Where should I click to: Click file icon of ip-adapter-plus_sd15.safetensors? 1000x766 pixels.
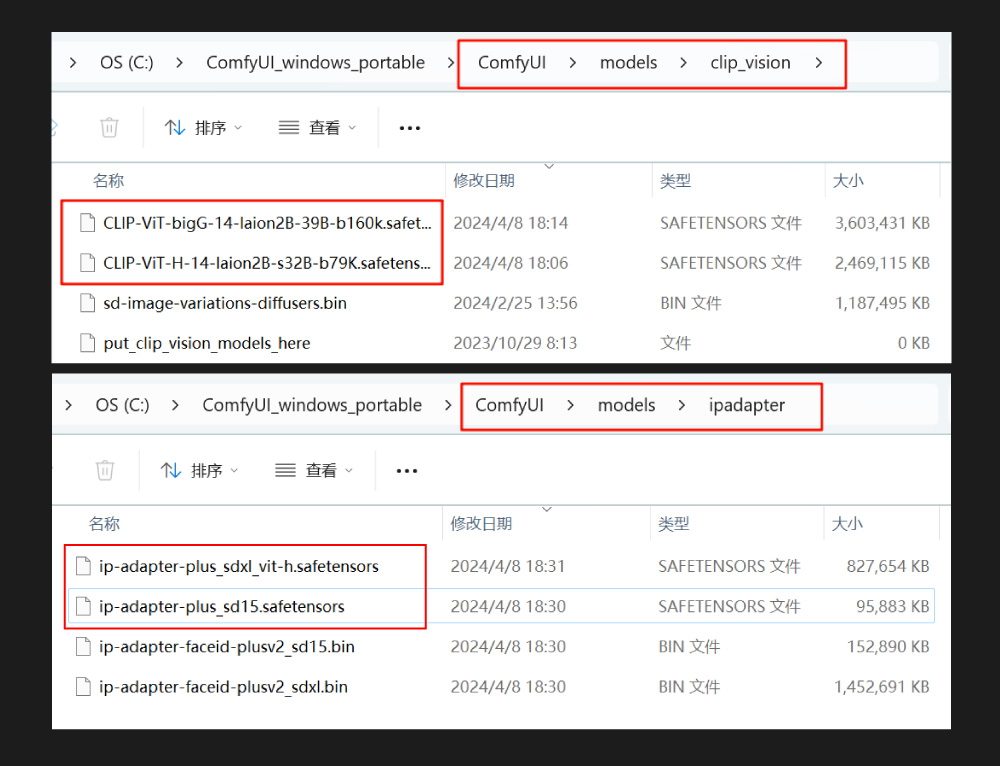pos(83,607)
